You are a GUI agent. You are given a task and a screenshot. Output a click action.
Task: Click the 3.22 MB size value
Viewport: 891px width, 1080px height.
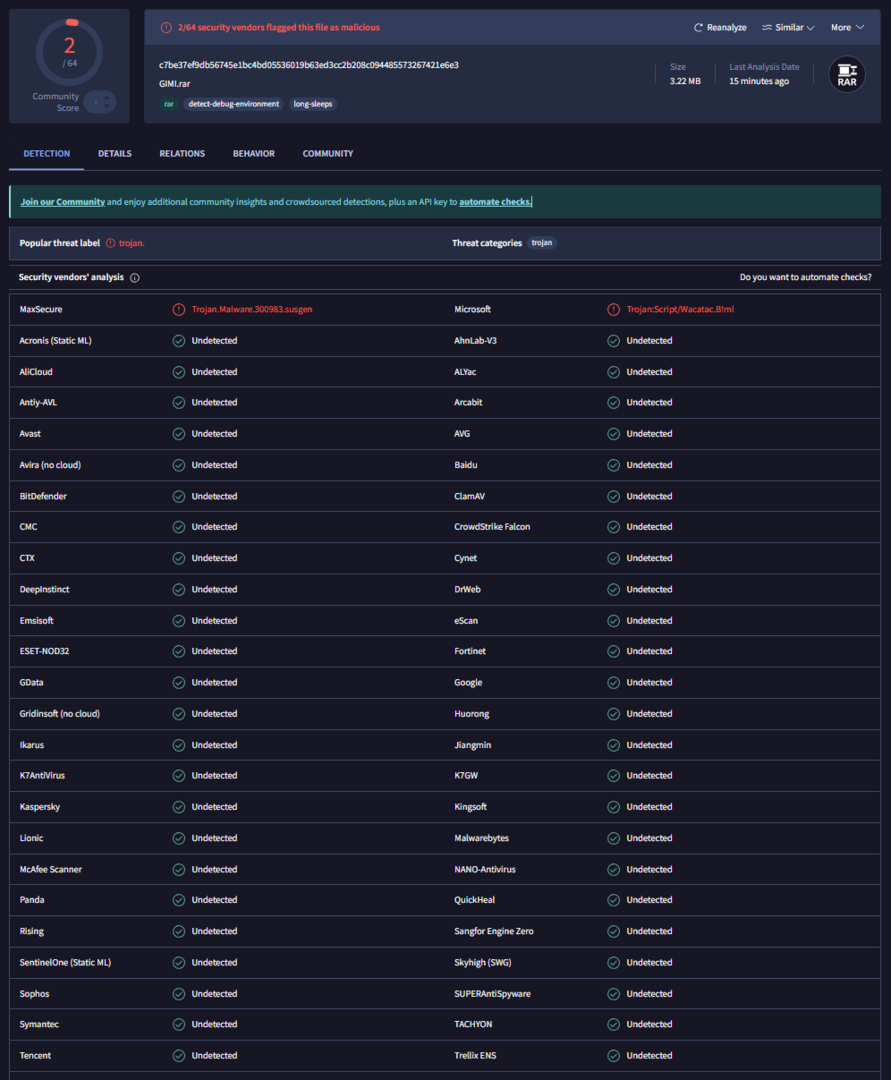[x=685, y=81]
